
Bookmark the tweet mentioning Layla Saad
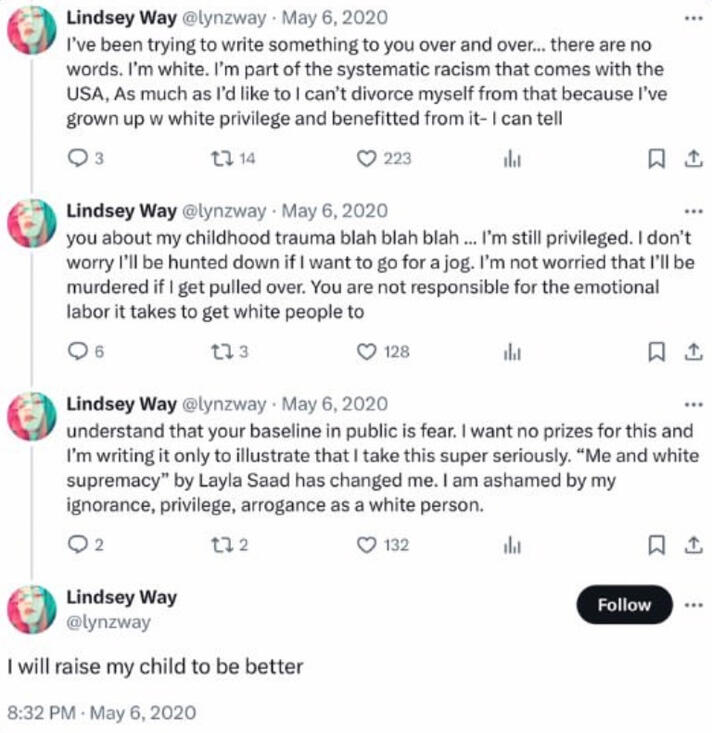pos(657,545)
